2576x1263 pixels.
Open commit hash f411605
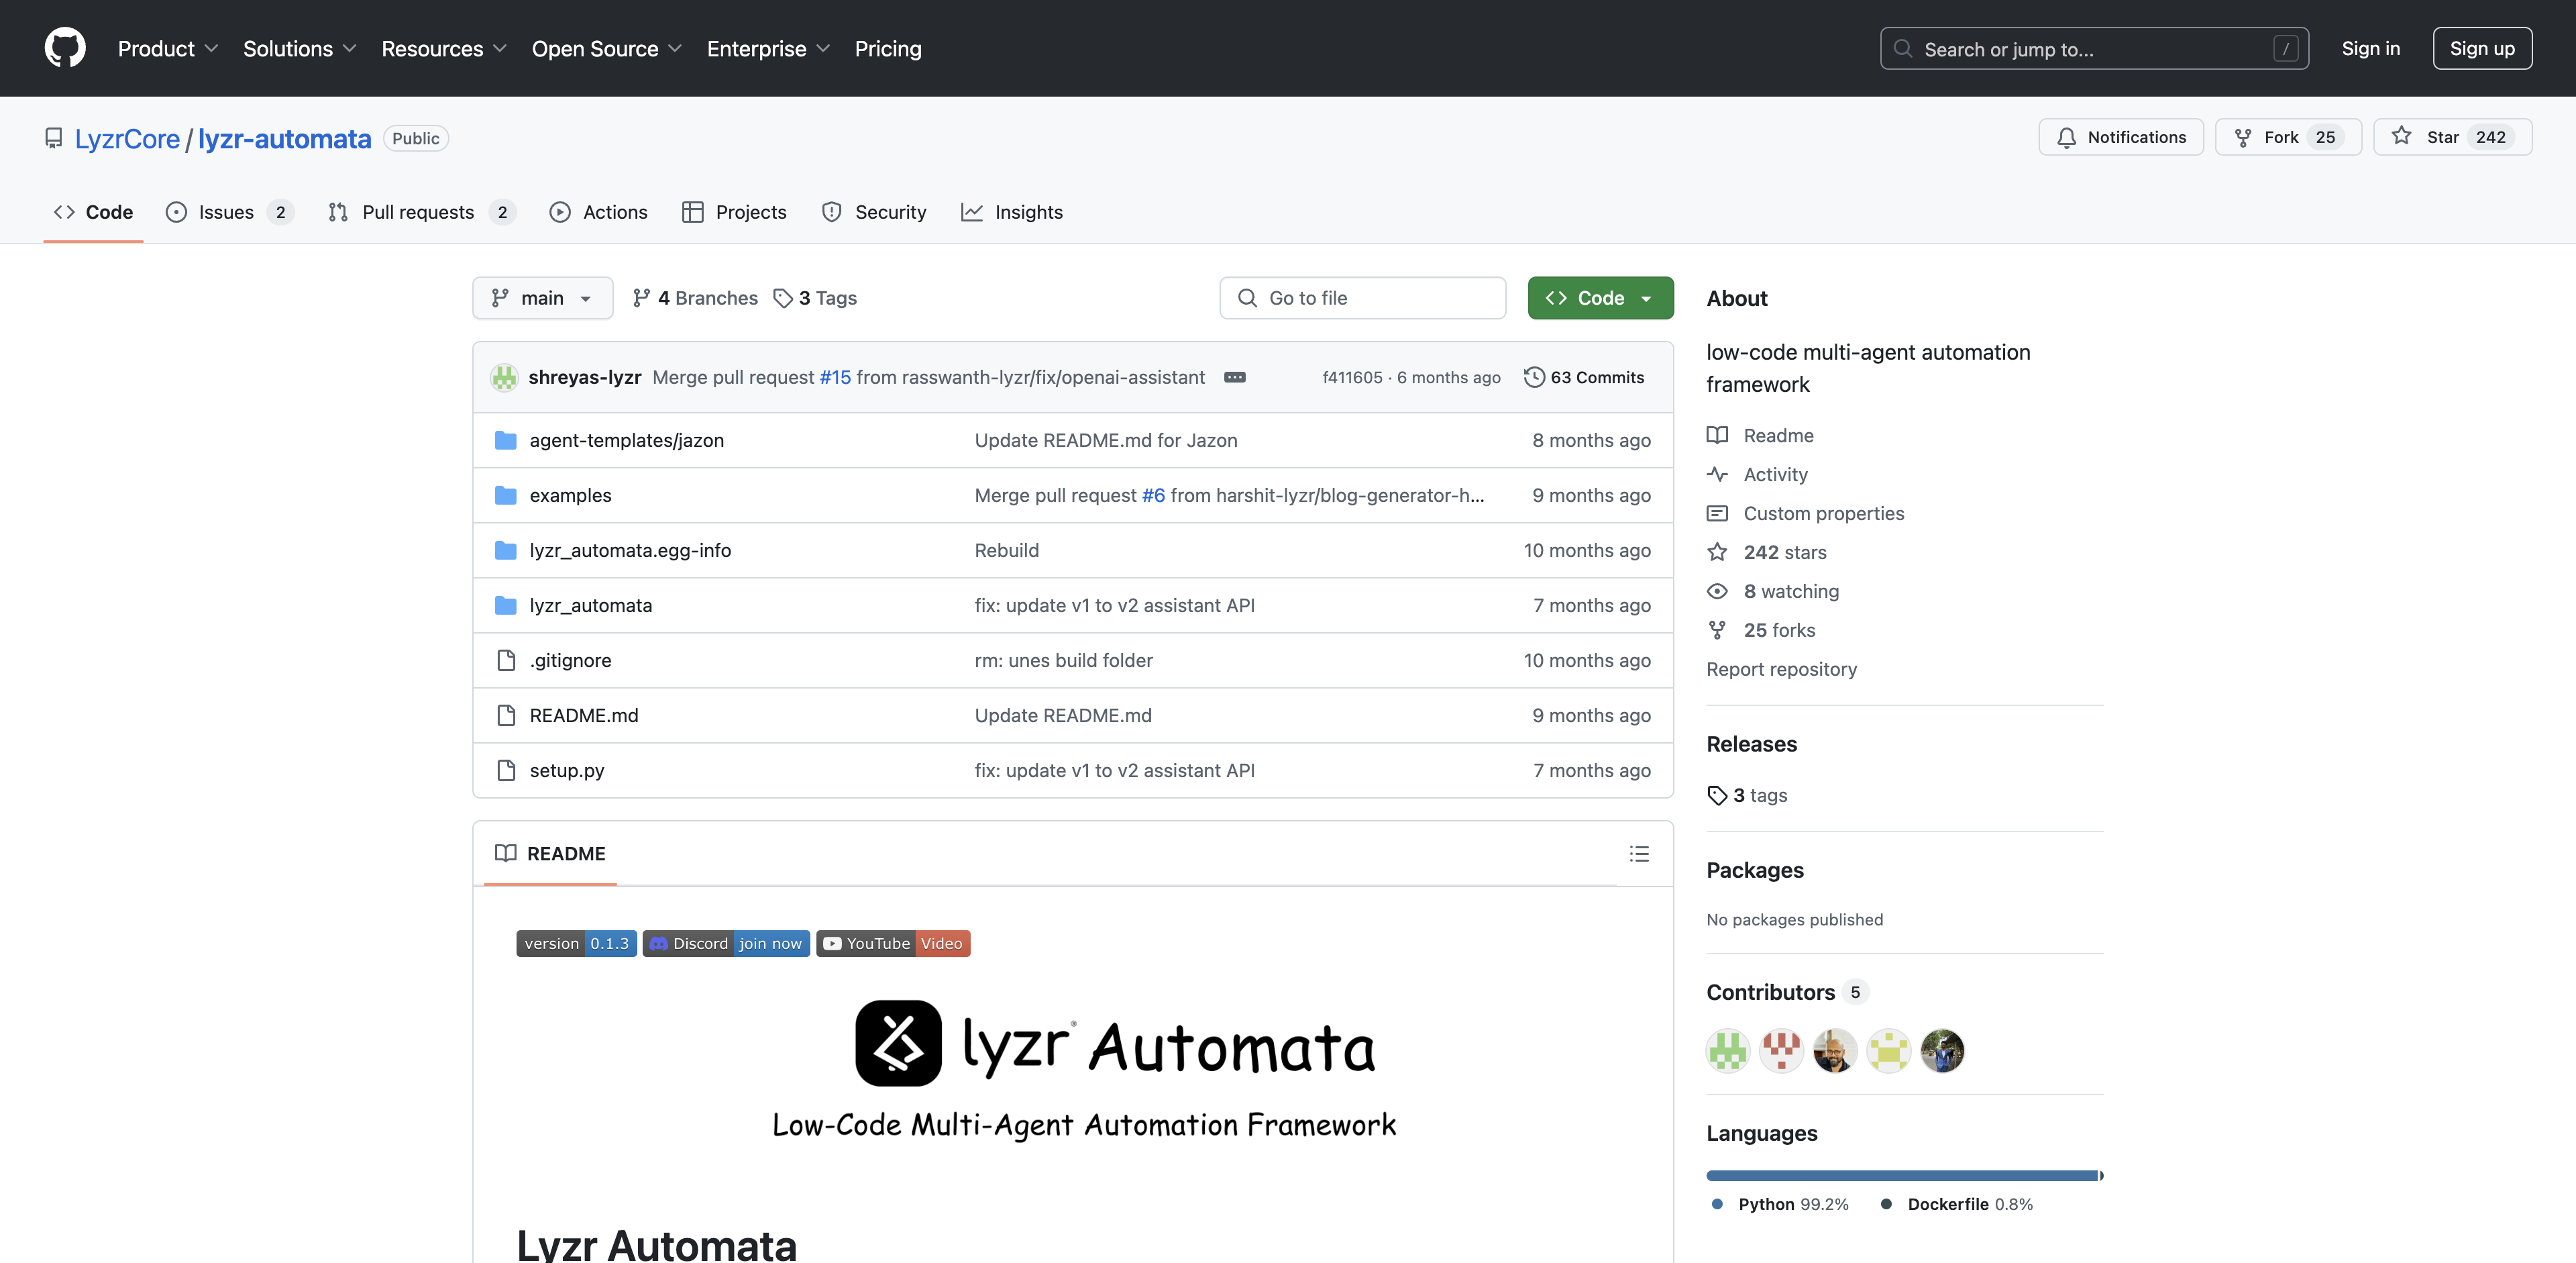pos(1352,377)
